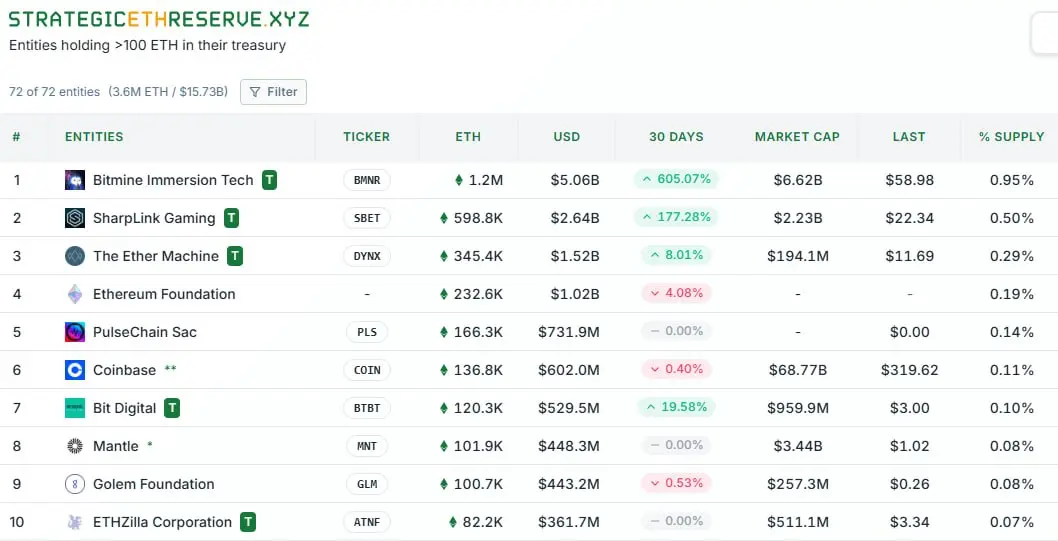Click the Bit Digital logo icon

75,408
